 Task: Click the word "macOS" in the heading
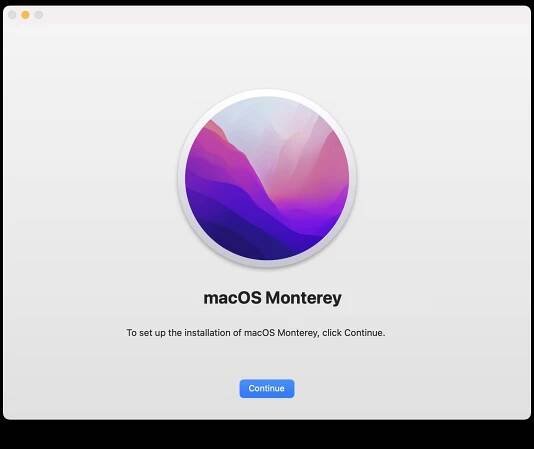232,298
